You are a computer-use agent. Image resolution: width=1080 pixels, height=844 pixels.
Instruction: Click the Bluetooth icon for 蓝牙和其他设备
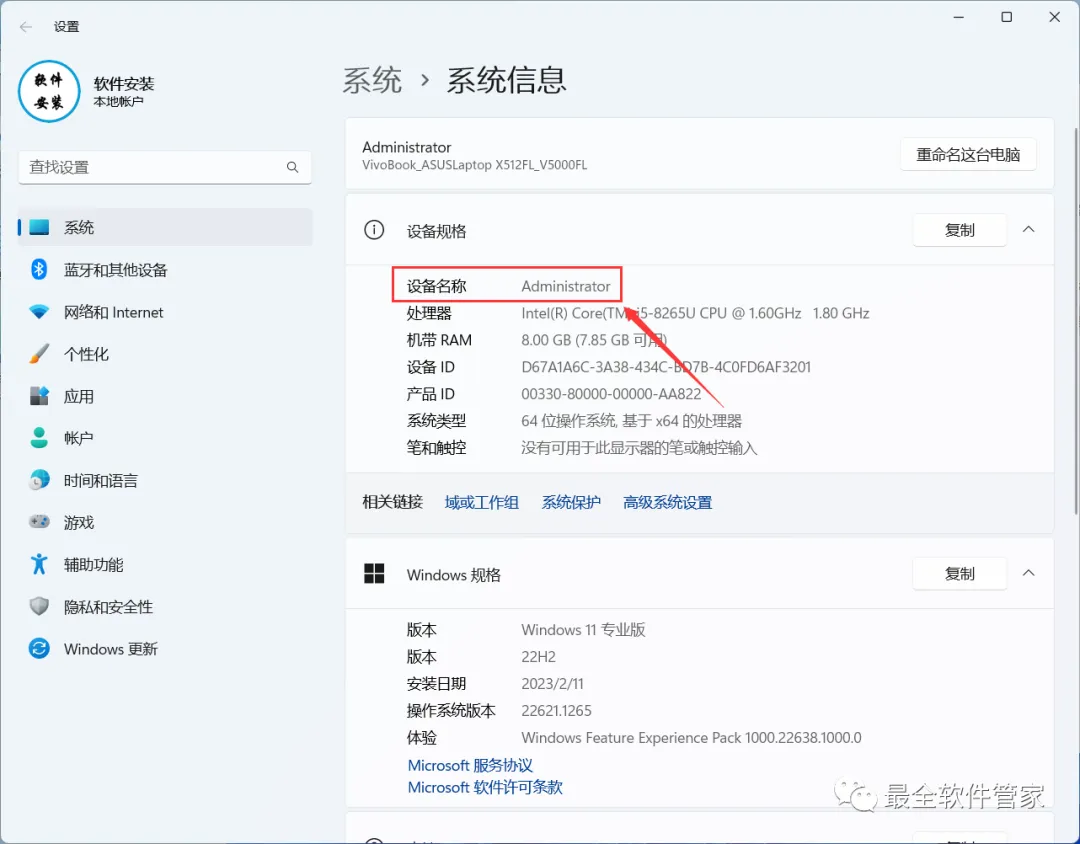[39, 269]
